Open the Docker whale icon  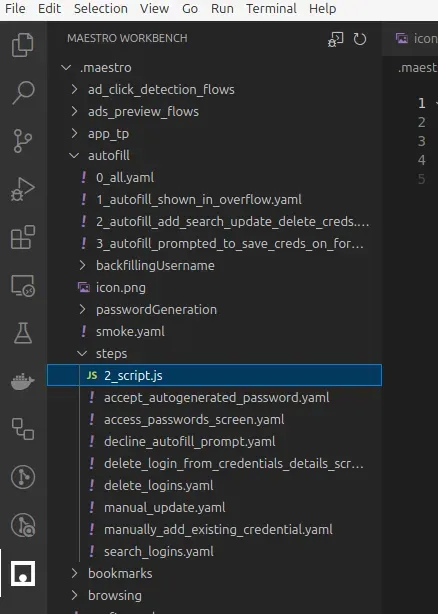23,381
